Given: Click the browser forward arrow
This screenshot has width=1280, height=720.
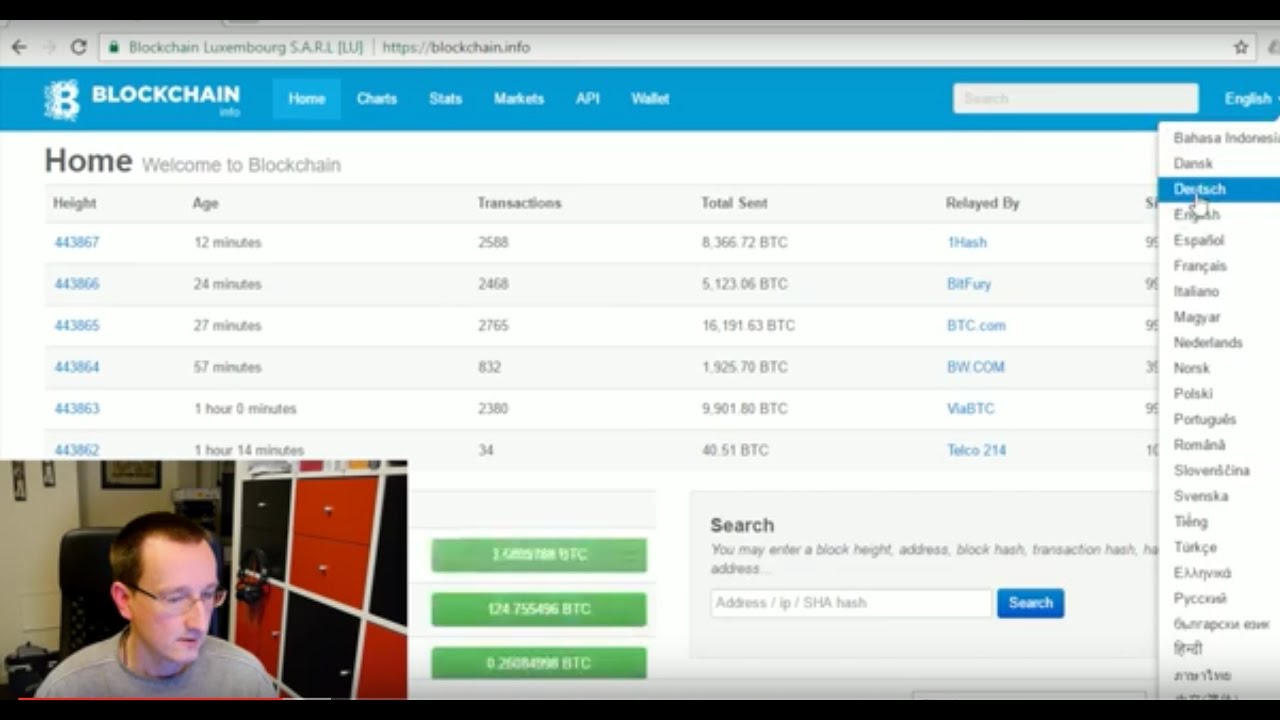Looking at the screenshot, I should (48, 47).
